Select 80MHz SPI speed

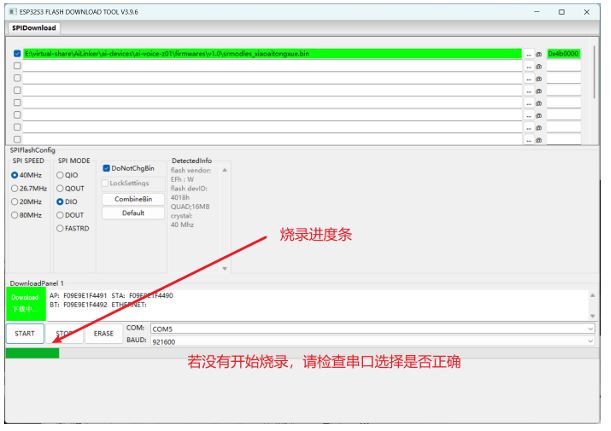26,215
